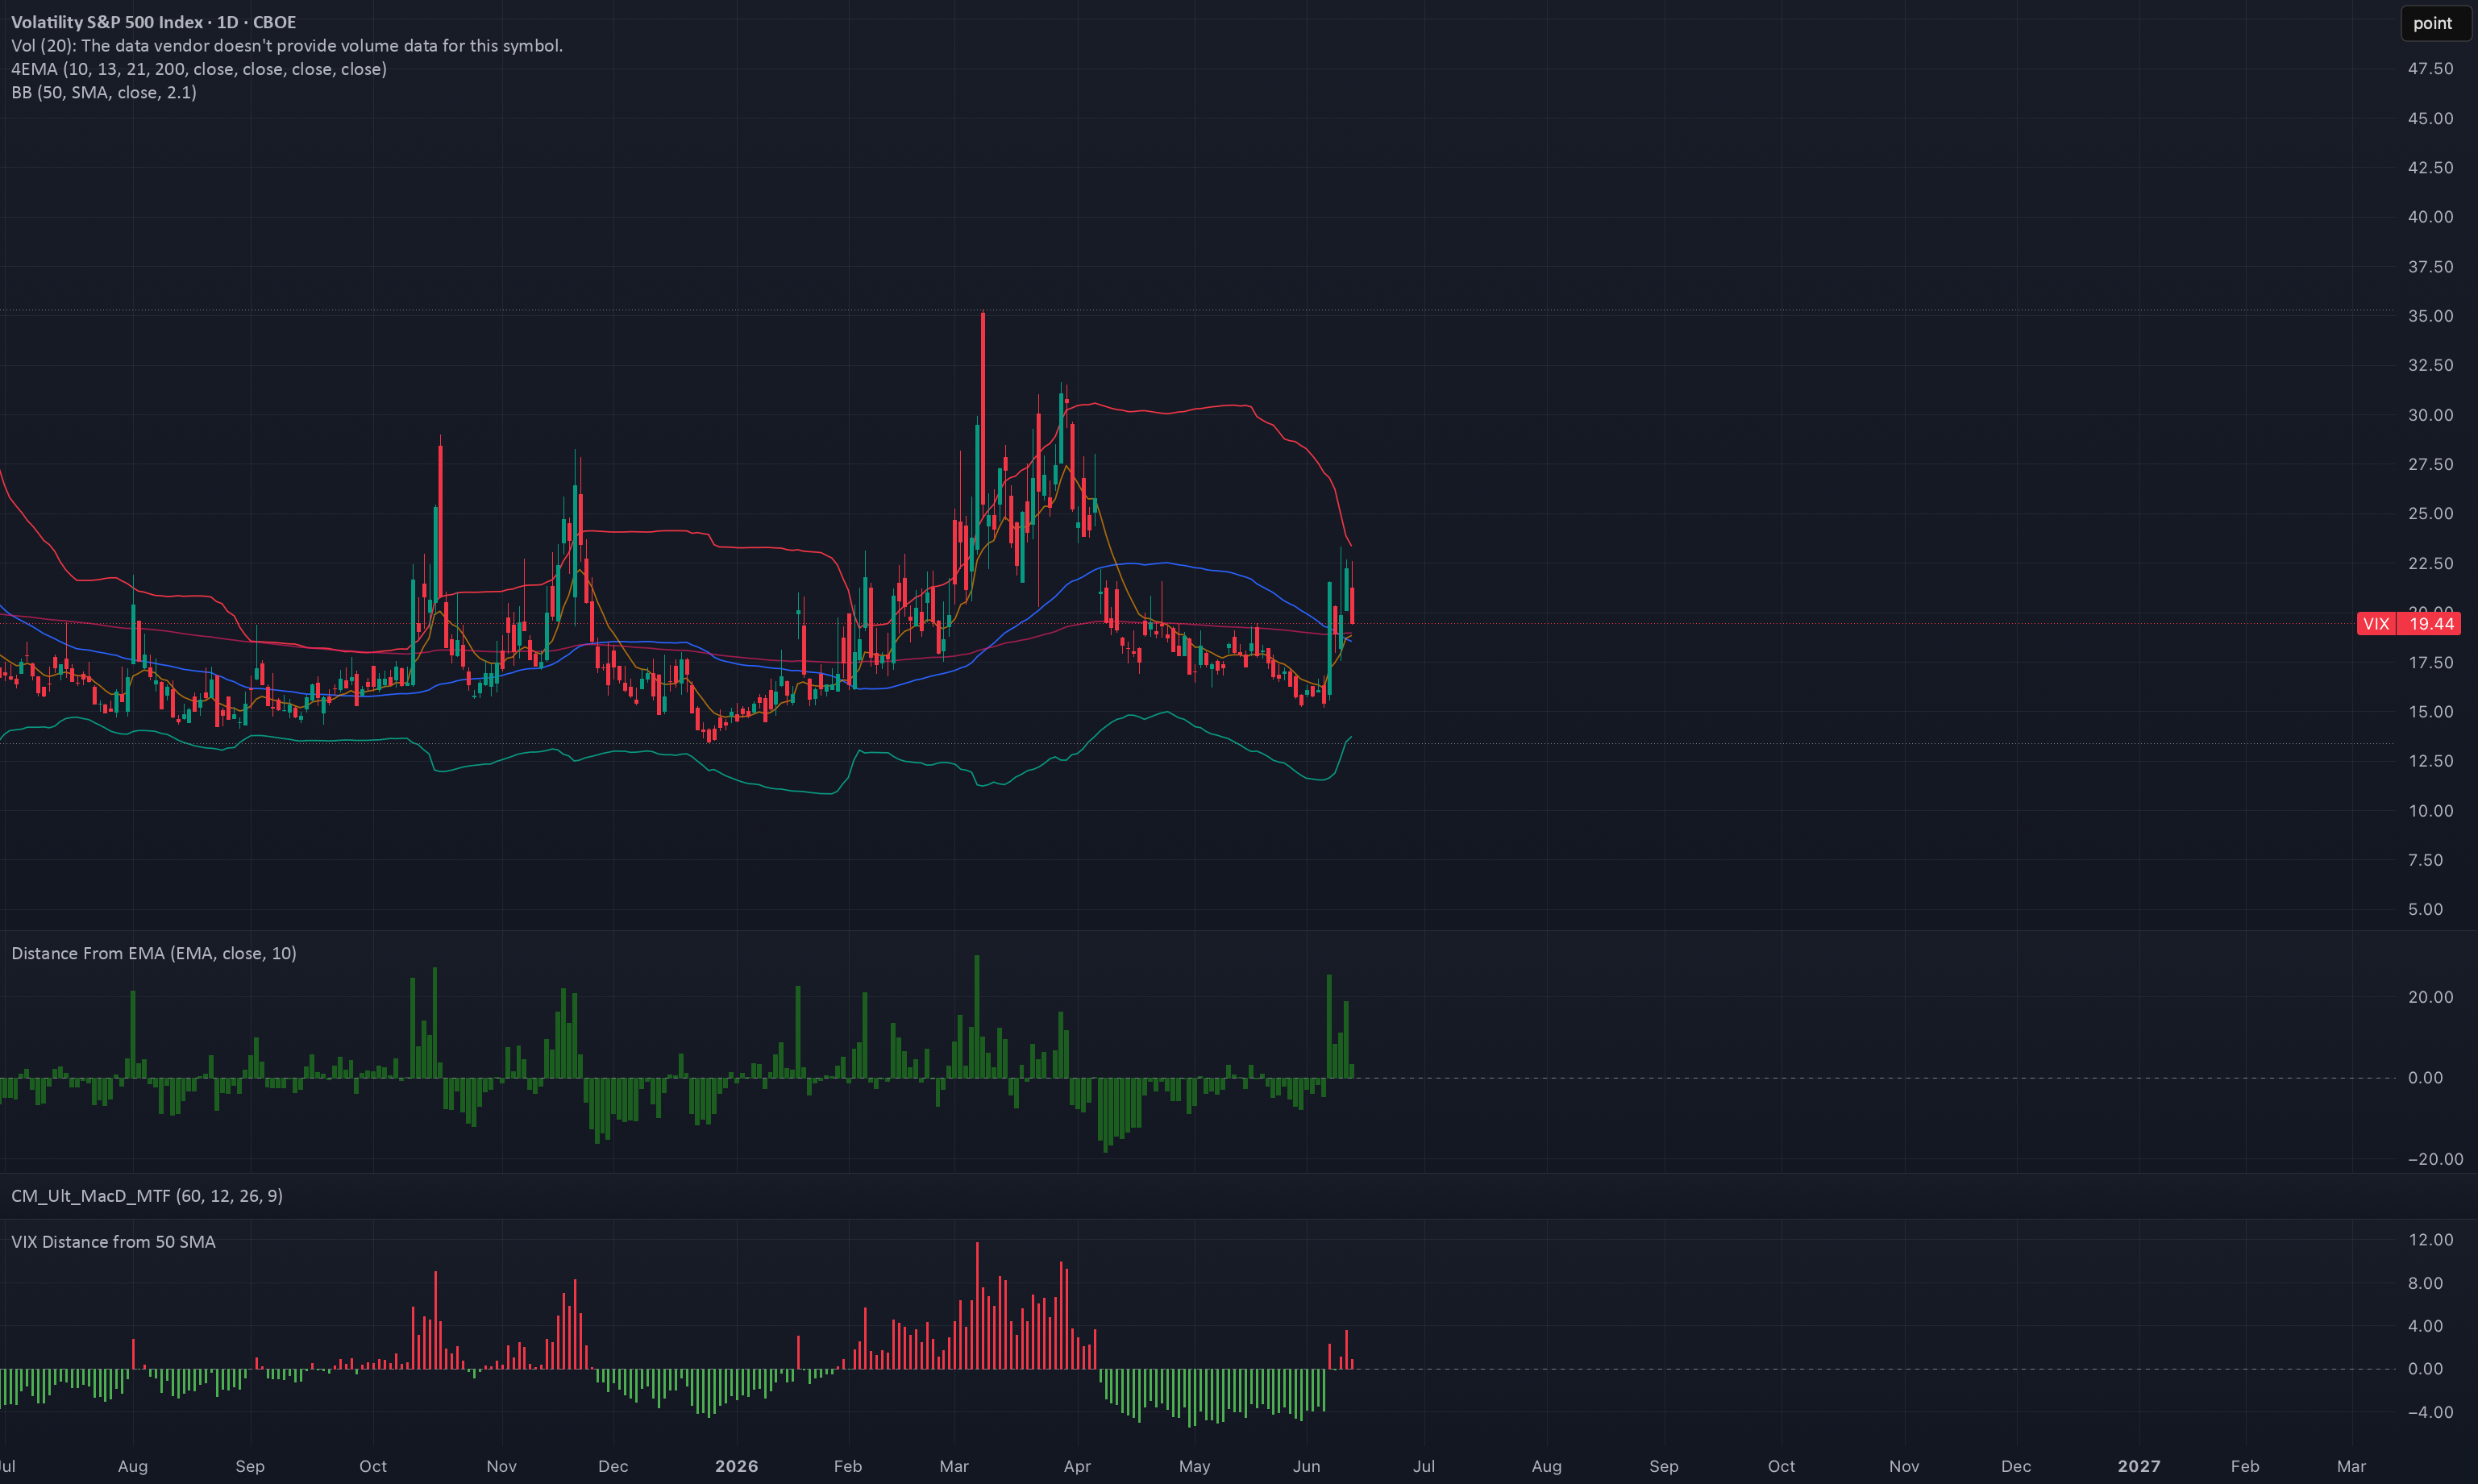The image size is (2478, 1484).
Task: Click the Vol (20) indicator legend text
Action: pyautogui.click(x=287, y=45)
